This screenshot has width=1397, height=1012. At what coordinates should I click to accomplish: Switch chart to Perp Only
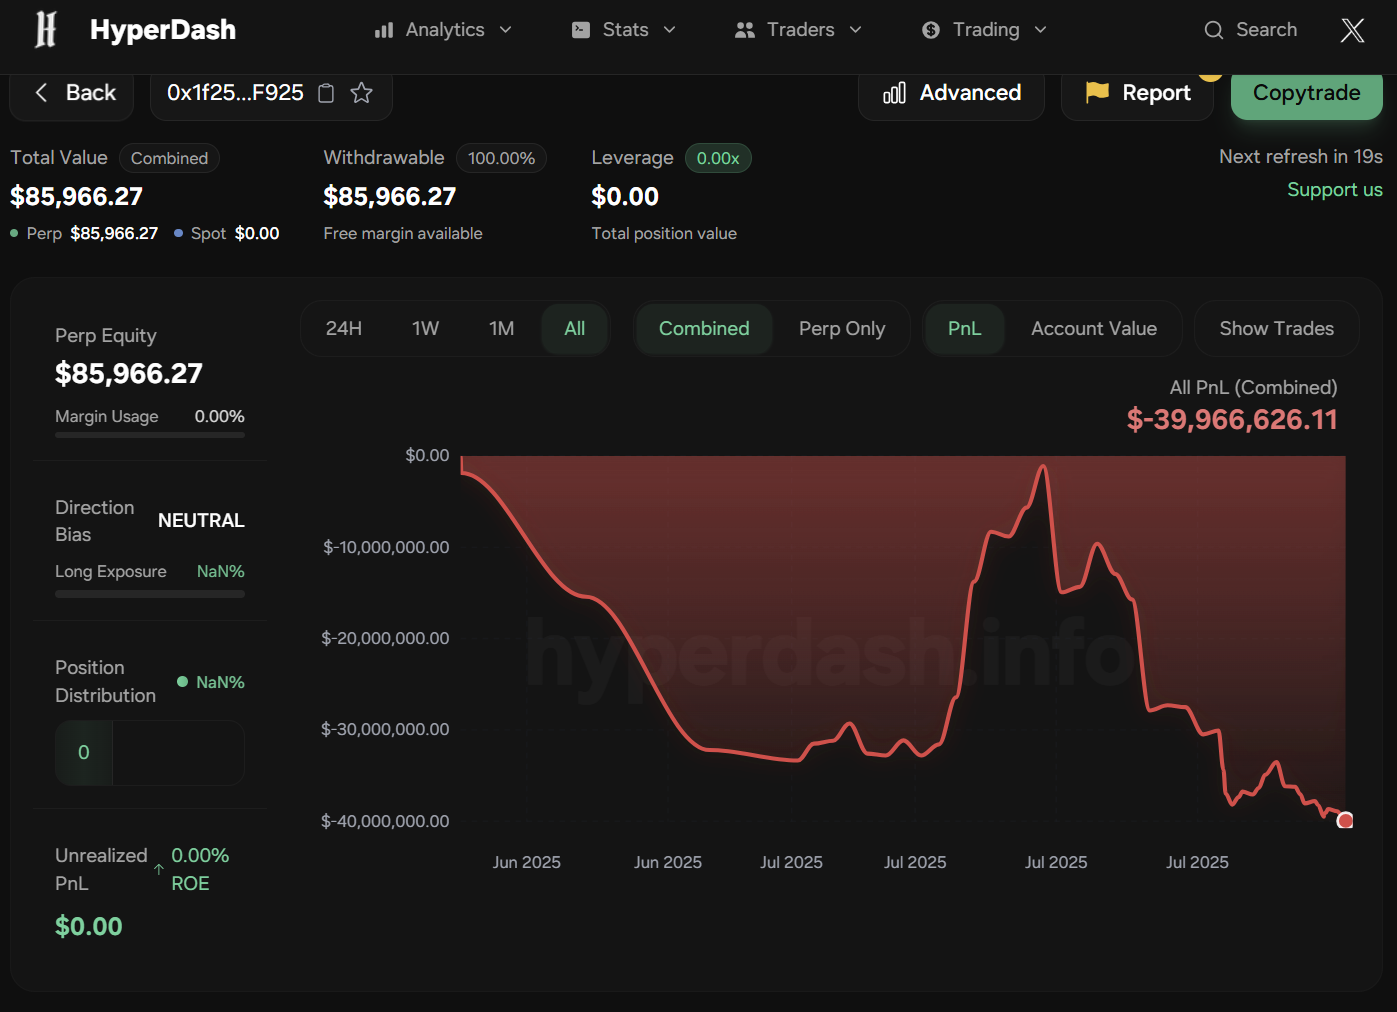tap(841, 329)
